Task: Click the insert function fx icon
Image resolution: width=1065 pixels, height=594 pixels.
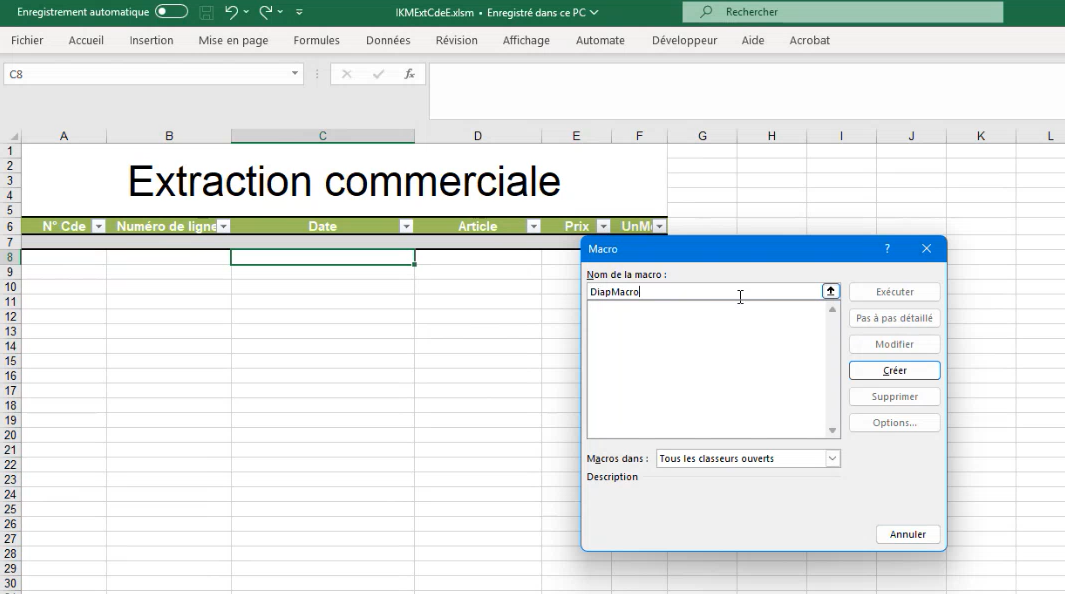Action: [409, 74]
